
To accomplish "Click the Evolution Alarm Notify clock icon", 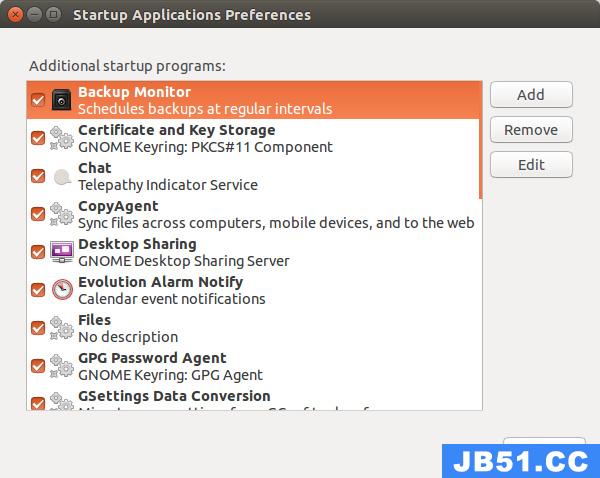I will coord(62,290).
